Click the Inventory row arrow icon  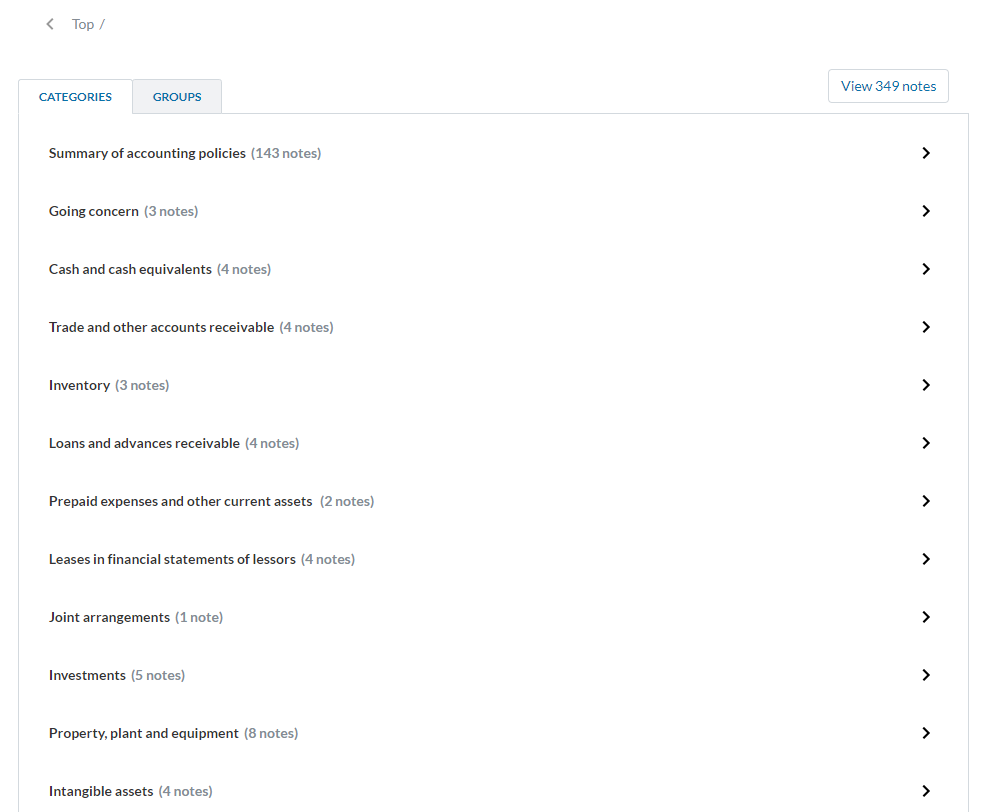pos(925,385)
